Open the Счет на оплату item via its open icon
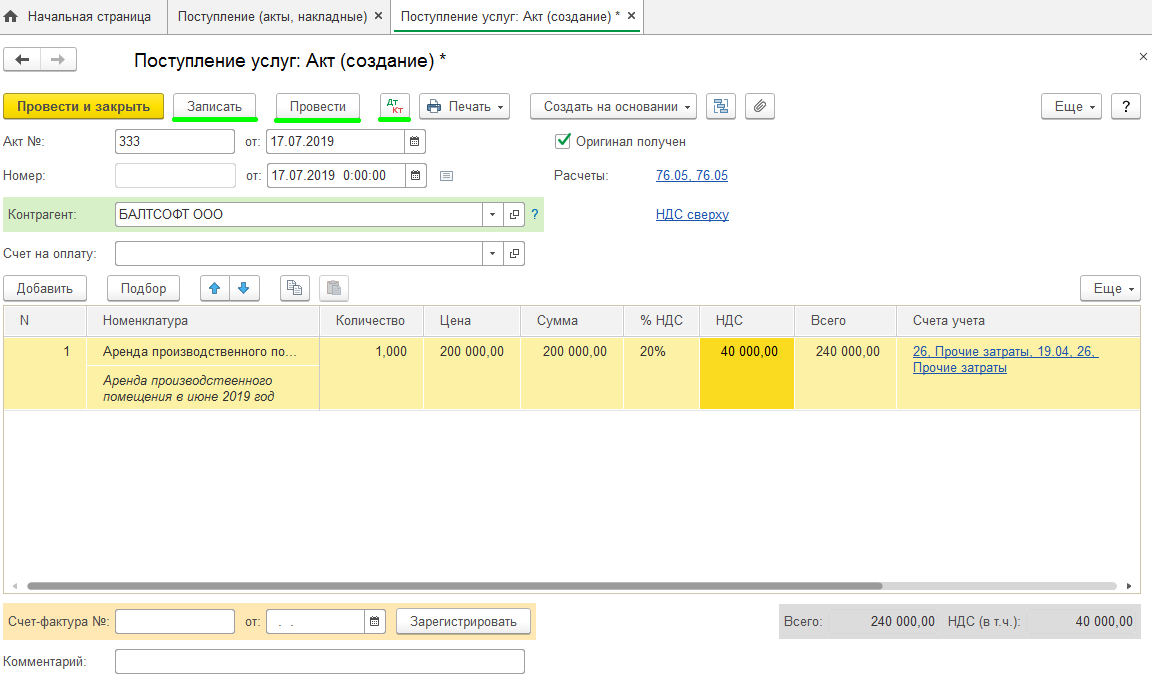Viewport: 1152px width, 680px height. pos(514,253)
